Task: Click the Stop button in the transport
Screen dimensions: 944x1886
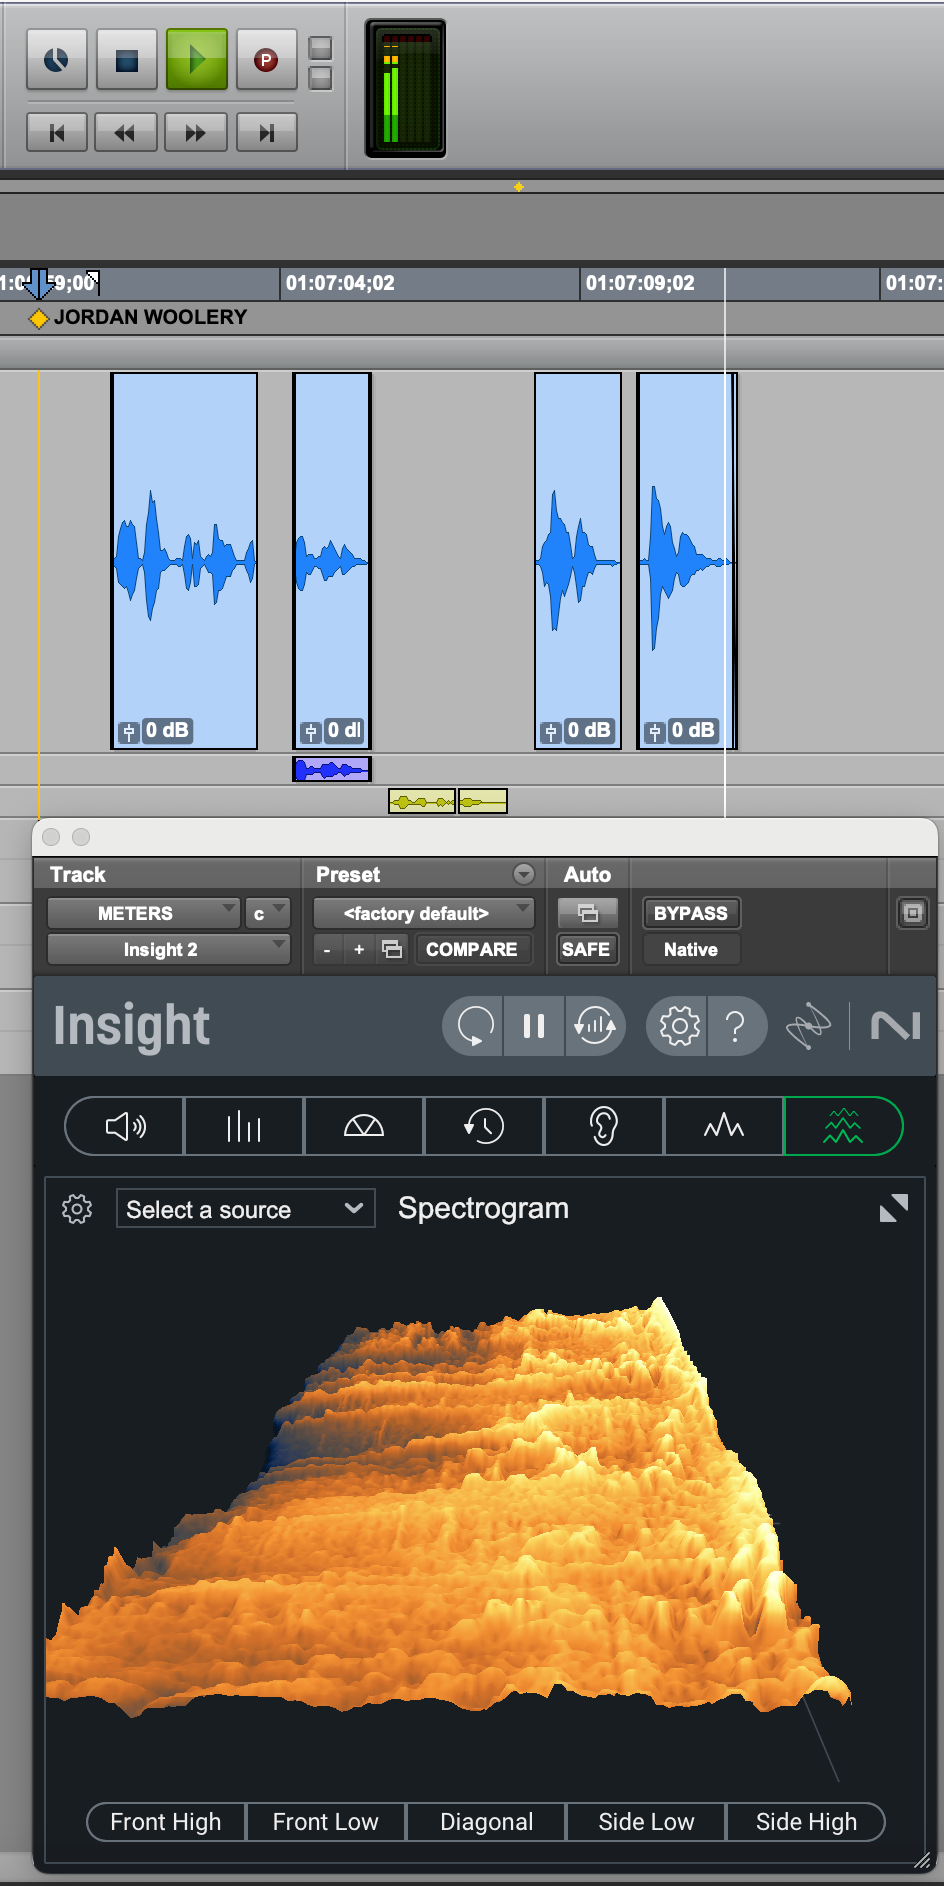Action: pyautogui.click(x=127, y=60)
